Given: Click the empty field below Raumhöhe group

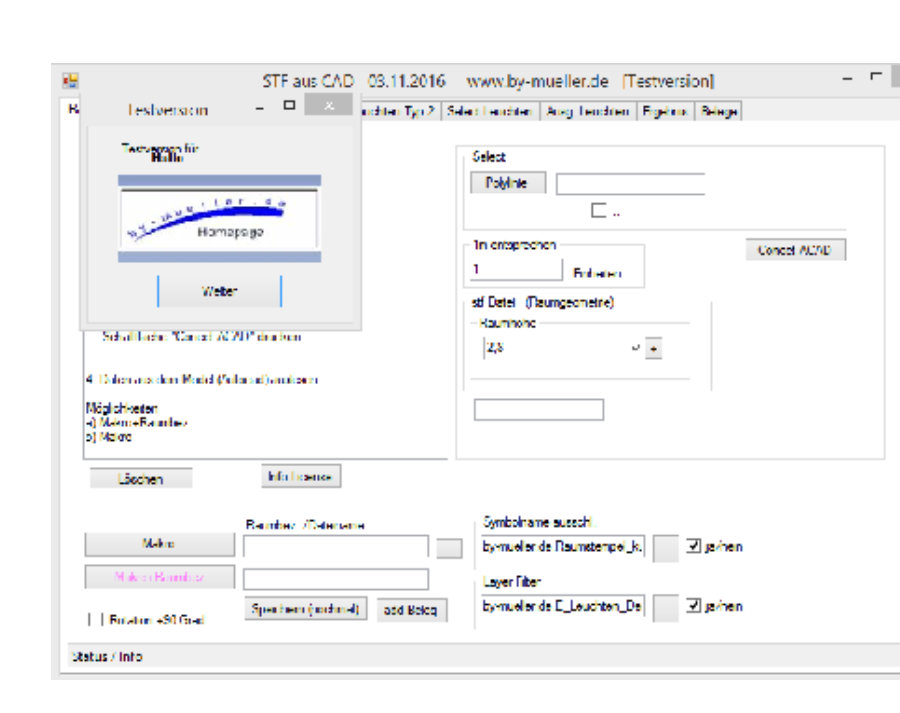Looking at the screenshot, I should click(x=538, y=410).
